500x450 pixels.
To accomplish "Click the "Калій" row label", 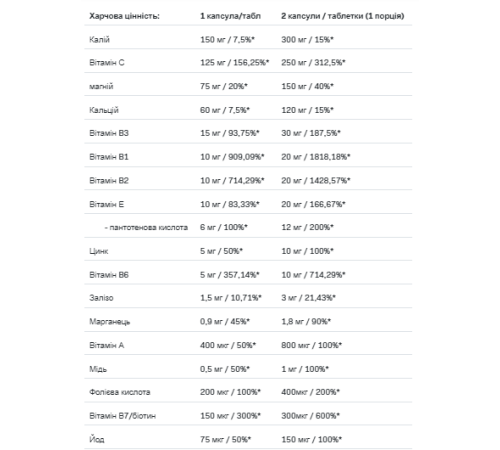I will (99, 40).
